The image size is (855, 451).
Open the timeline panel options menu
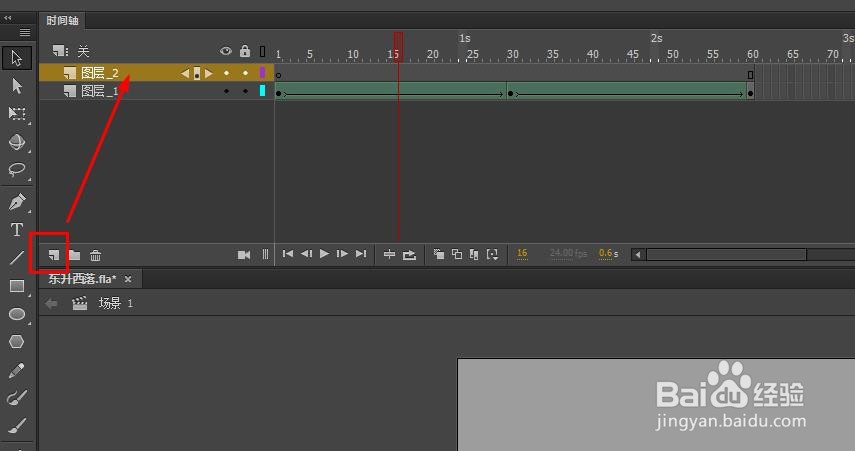(x=25, y=32)
